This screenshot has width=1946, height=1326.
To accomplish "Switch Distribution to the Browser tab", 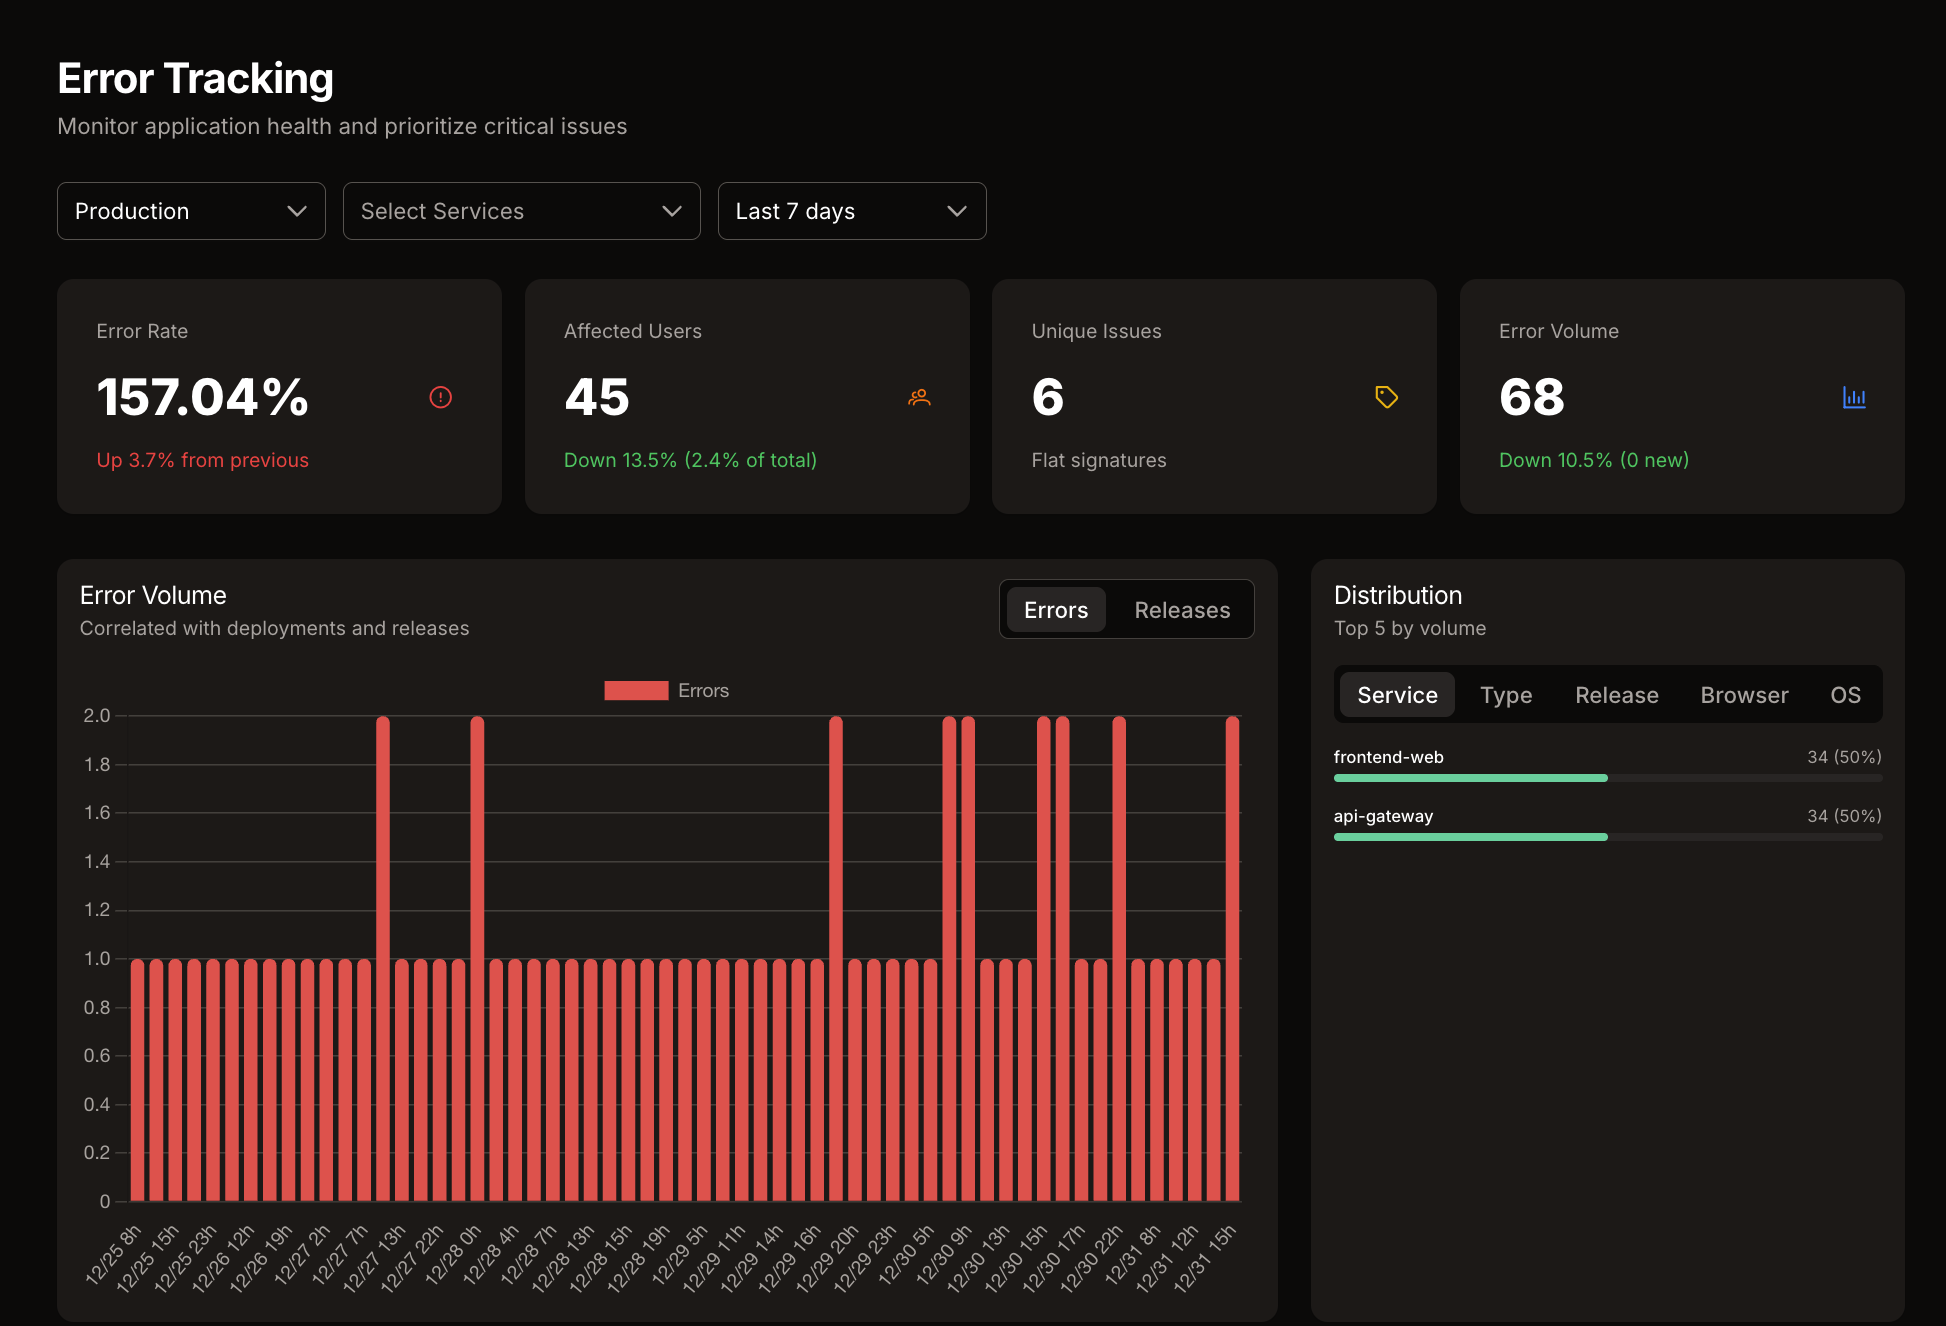I will click(1744, 694).
